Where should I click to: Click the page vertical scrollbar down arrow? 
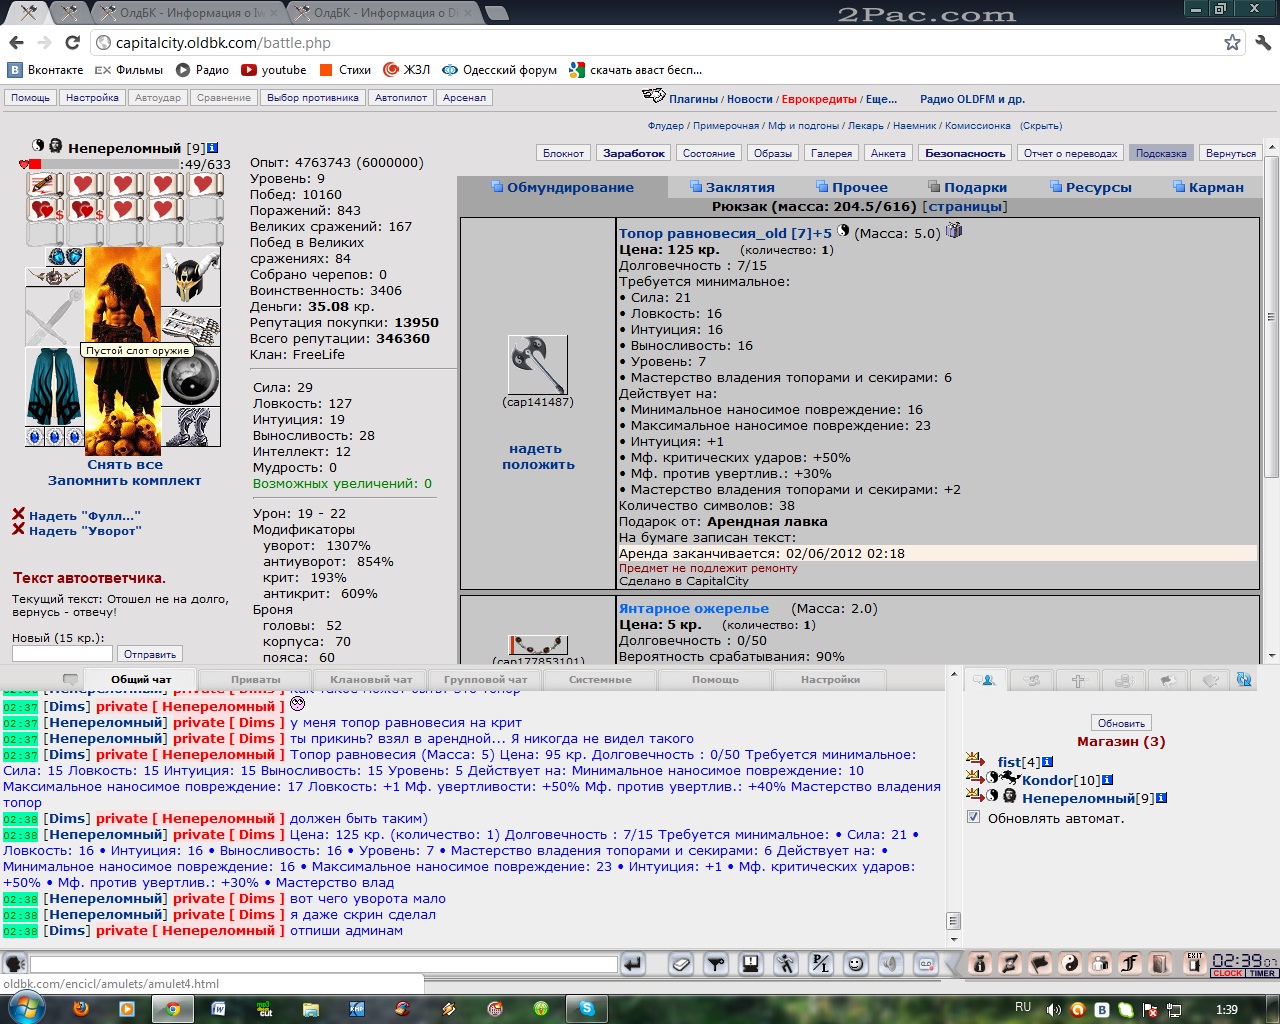coord(1272,656)
